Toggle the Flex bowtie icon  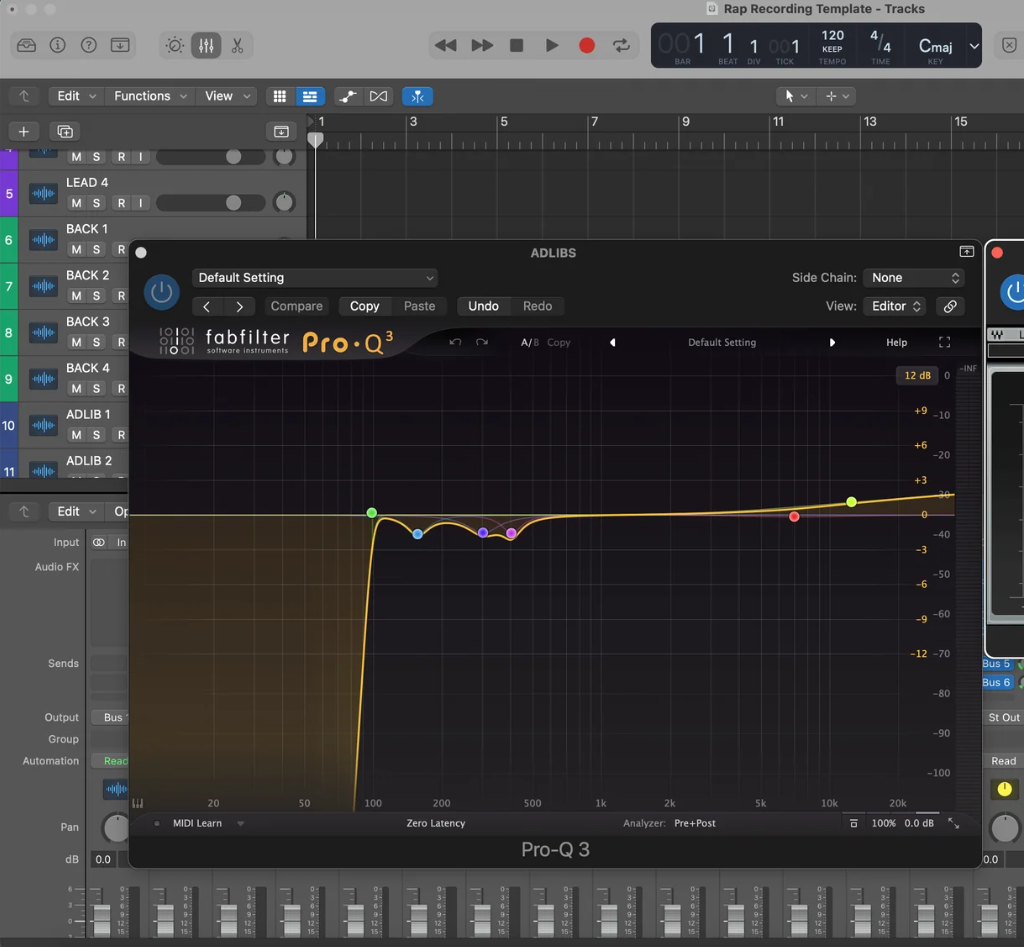378,96
